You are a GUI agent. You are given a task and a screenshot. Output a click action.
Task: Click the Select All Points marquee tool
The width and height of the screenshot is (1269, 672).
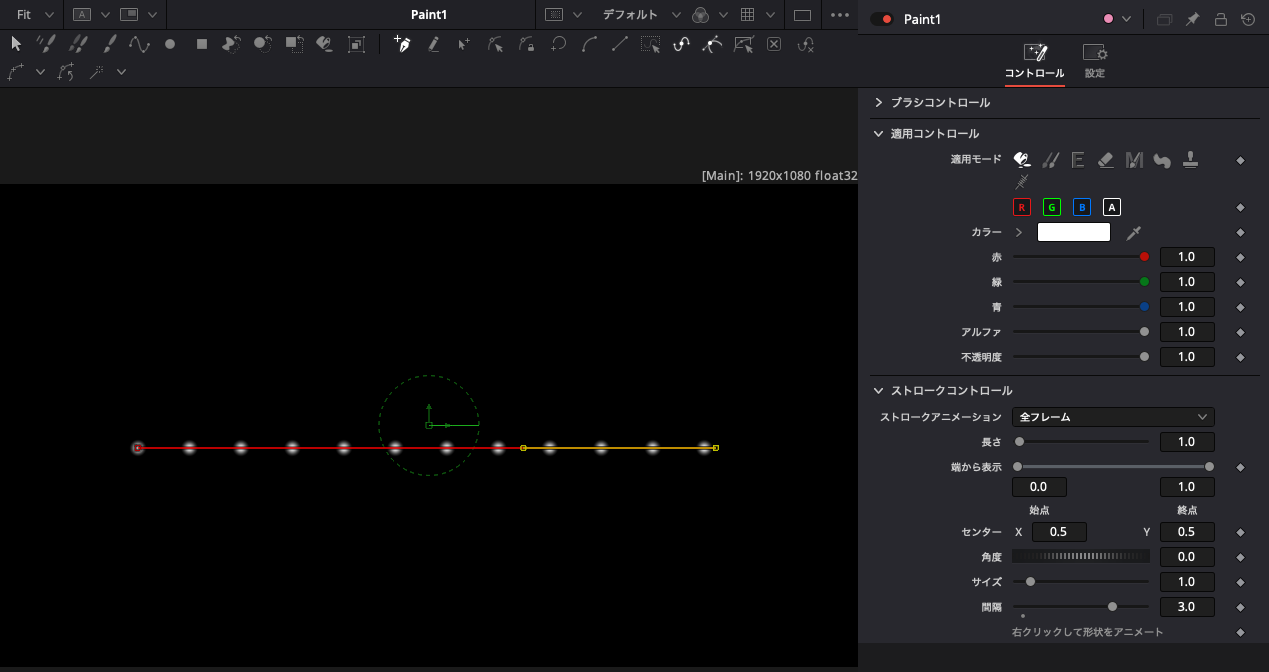(x=651, y=44)
